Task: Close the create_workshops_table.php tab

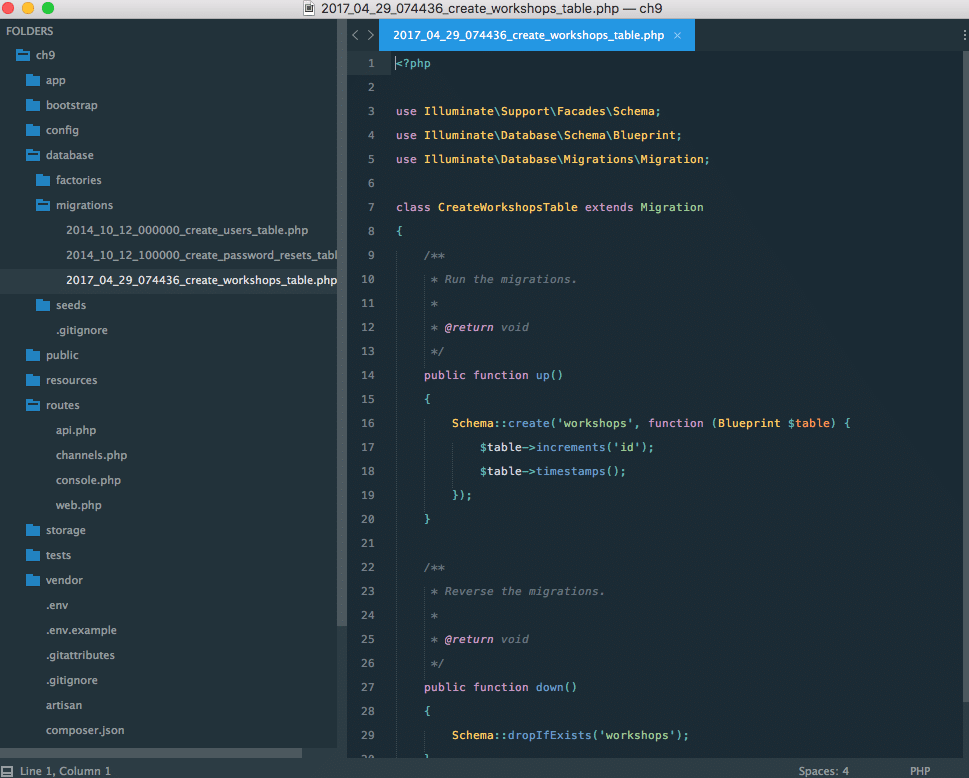Action: (x=677, y=35)
